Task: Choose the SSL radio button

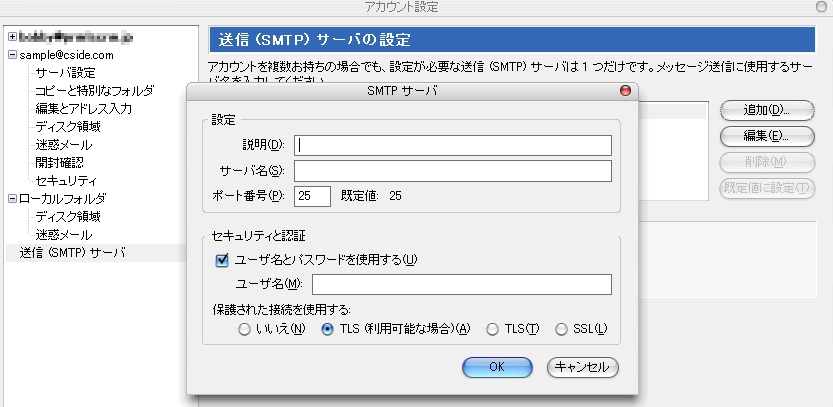Action: click(561, 329)
